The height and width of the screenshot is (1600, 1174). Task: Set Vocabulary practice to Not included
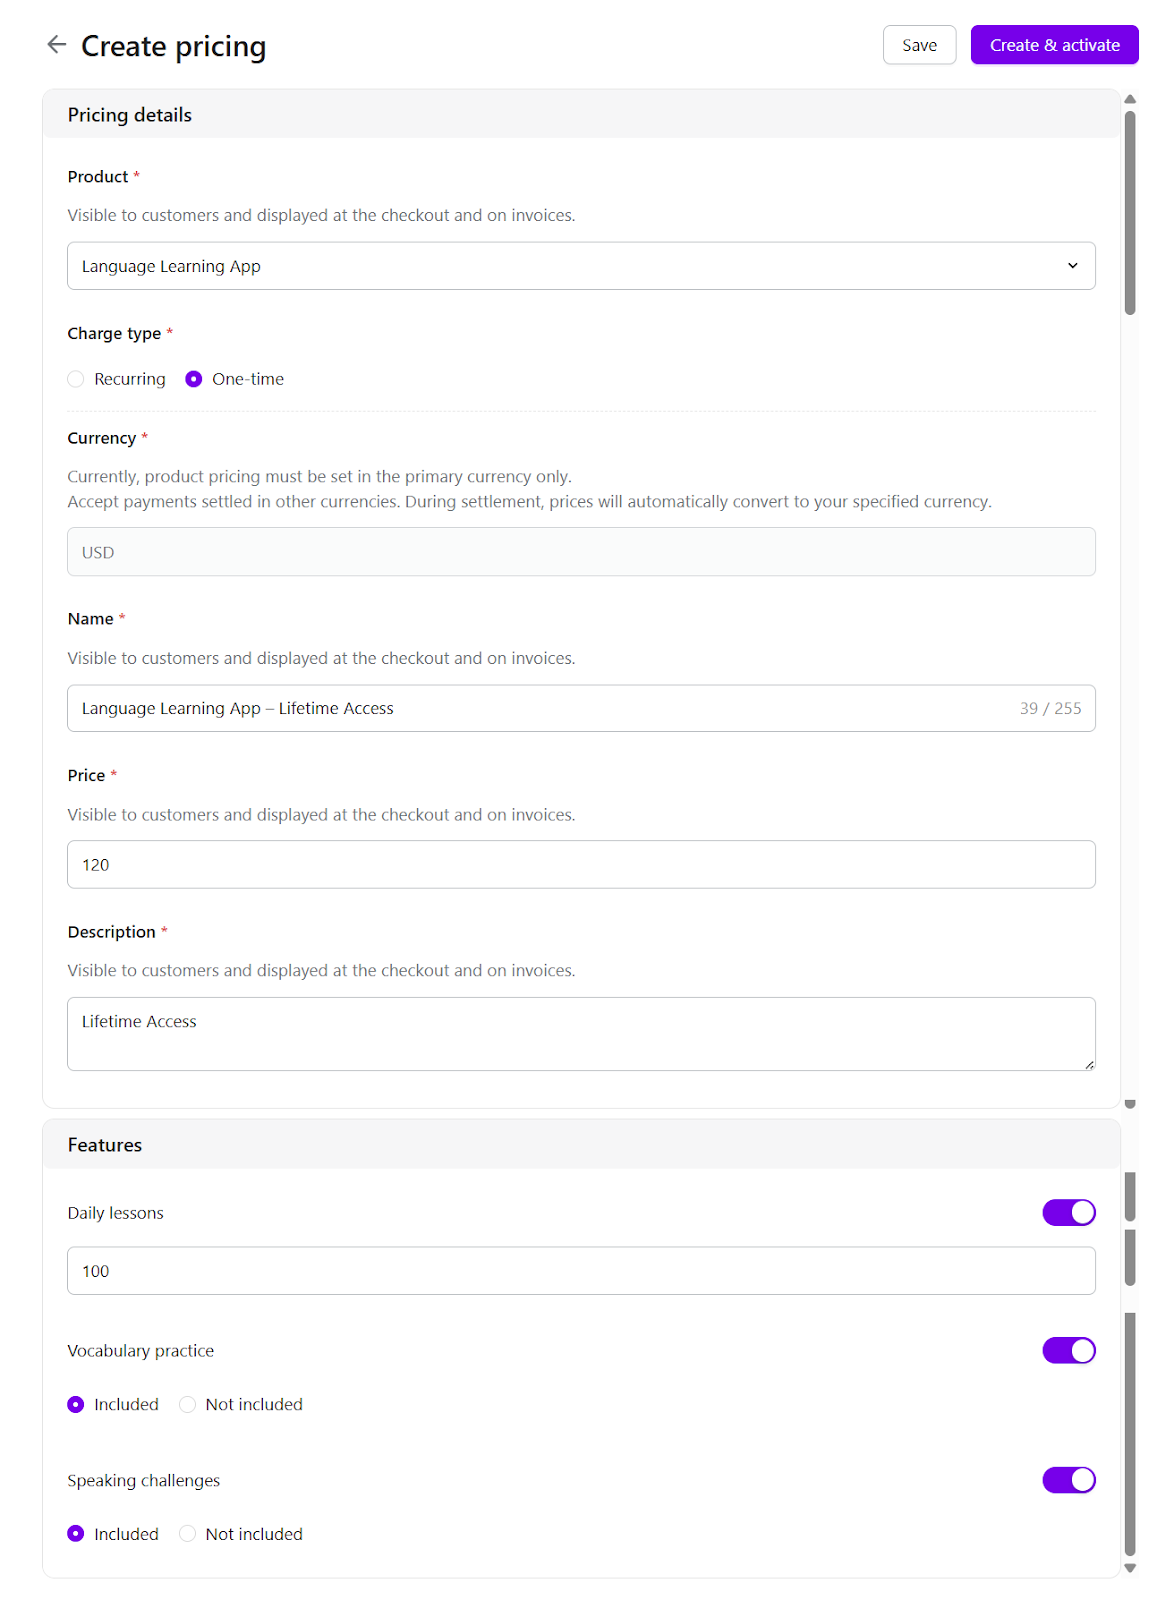click(188, 1405)
